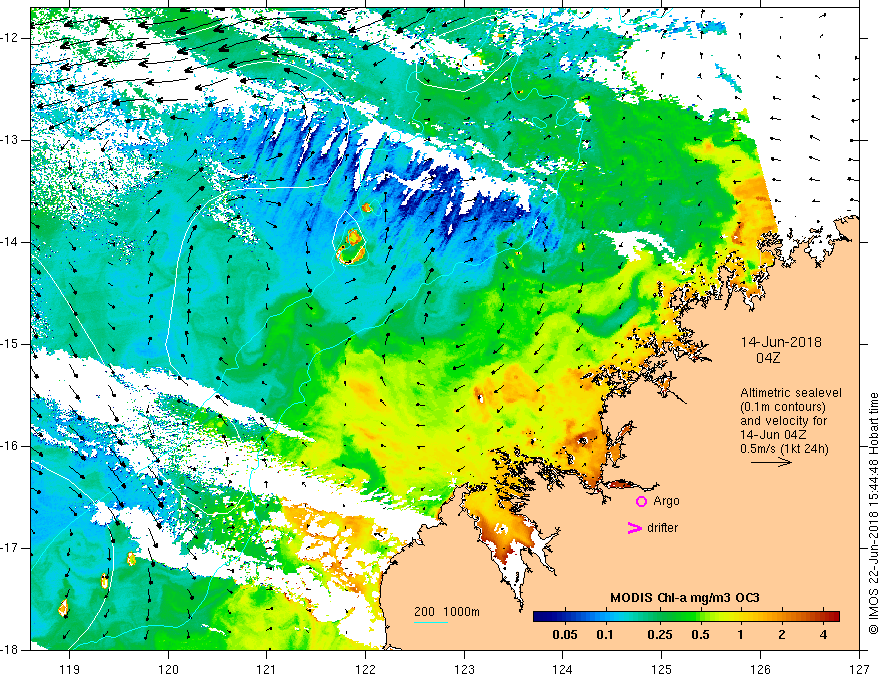Click longitude axis label "123"
Screen dimensions: 880x680
click(x=464, y=669)
